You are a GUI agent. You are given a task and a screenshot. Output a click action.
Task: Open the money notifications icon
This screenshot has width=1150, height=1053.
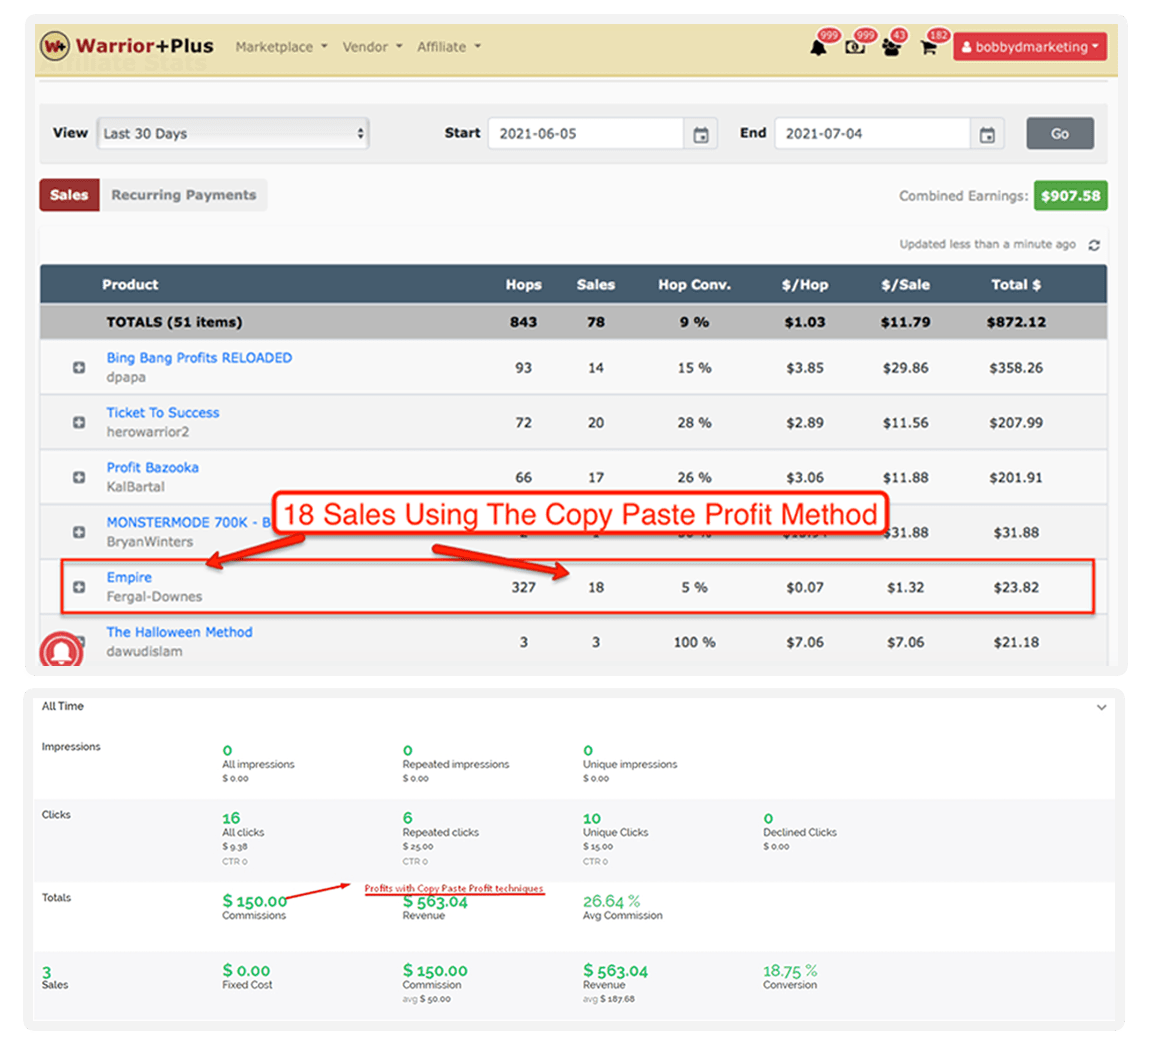pyautogui.click(x=854, y=48)
